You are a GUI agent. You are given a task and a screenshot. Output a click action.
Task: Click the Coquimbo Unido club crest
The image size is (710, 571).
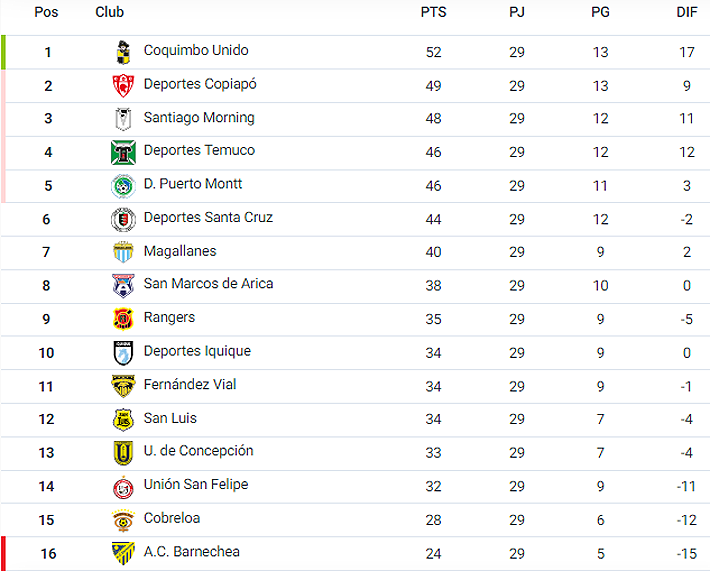pos(122,52)
